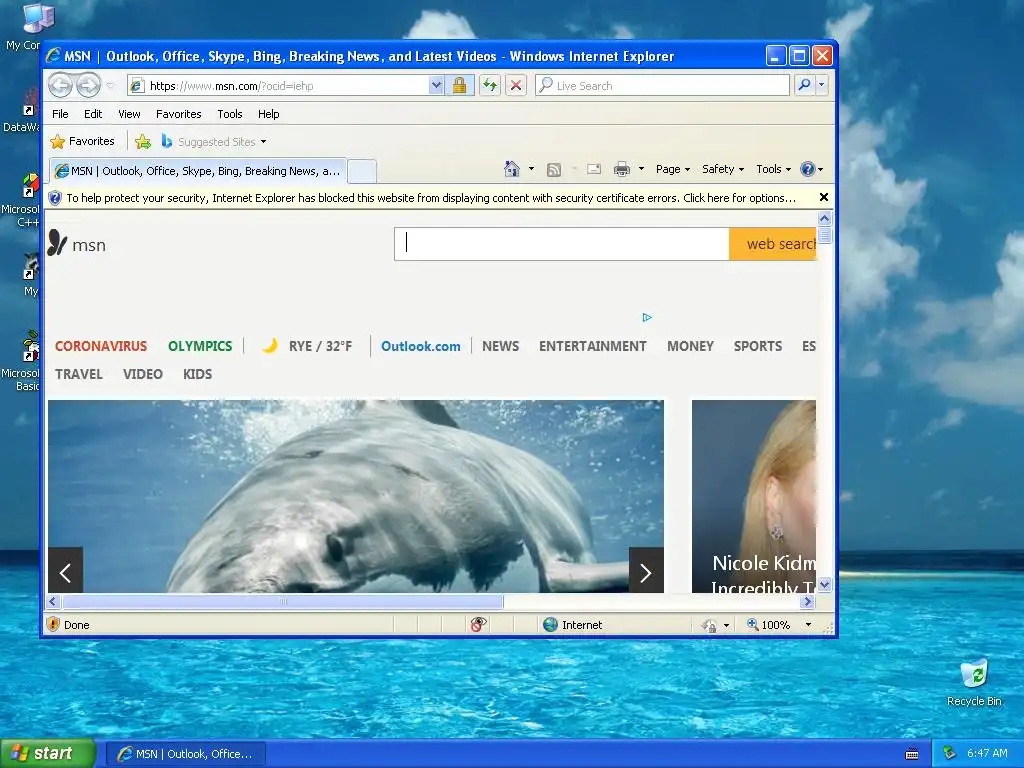Click the msn logo

tap(77, 244)
